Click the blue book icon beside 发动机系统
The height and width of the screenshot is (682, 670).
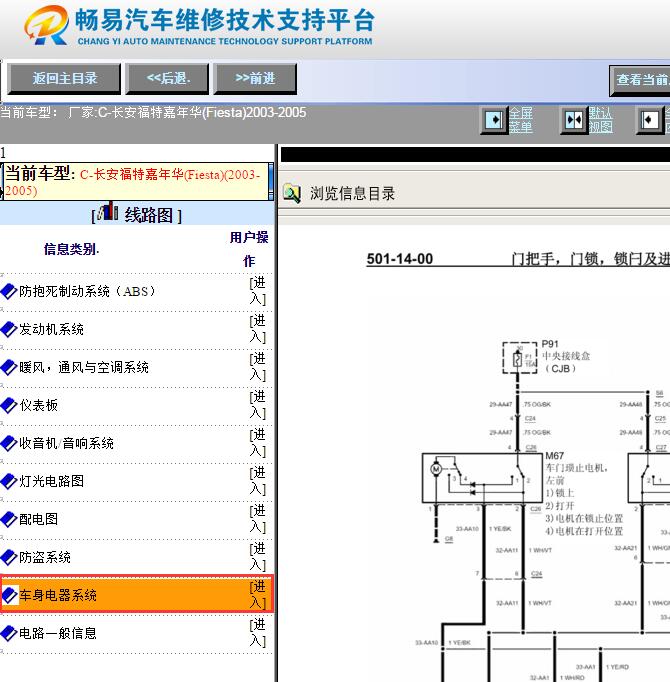tap(9, 329)
